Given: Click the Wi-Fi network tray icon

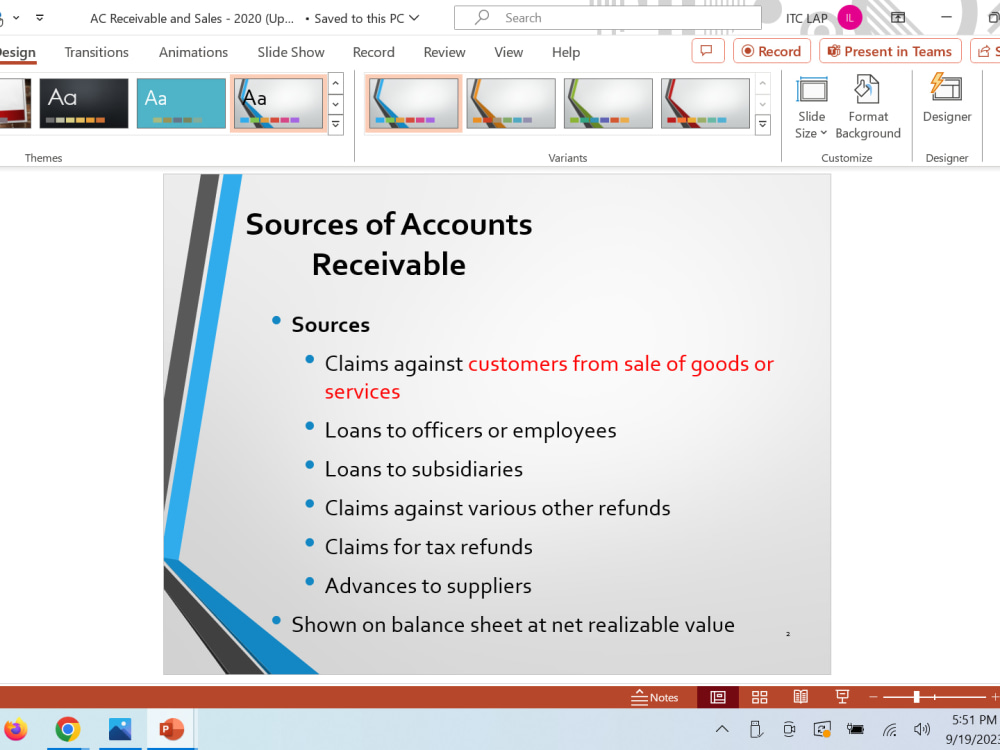Looking at the screenshot, I should click(889, 729).
